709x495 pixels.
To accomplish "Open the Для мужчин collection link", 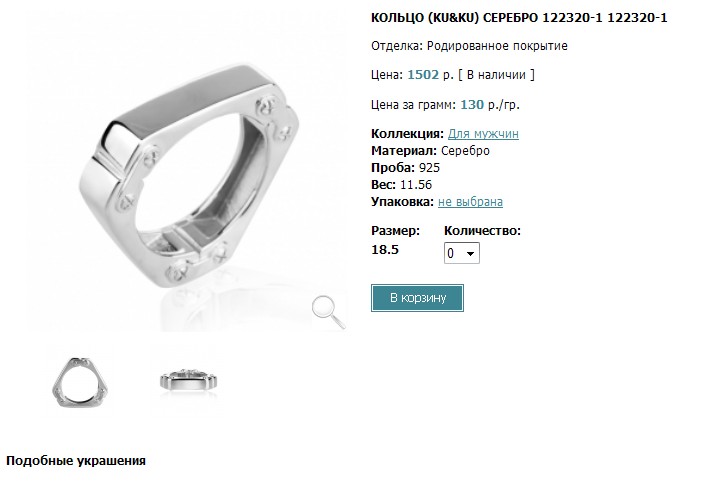I will (483, 134).
